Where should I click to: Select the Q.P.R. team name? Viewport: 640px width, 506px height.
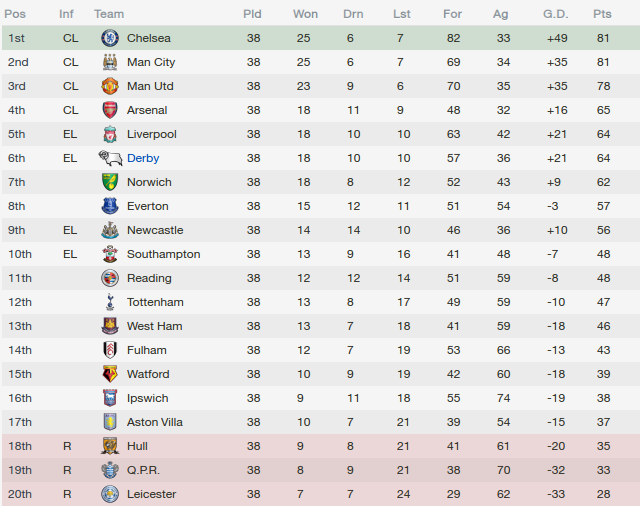click(x=143, y=470)
